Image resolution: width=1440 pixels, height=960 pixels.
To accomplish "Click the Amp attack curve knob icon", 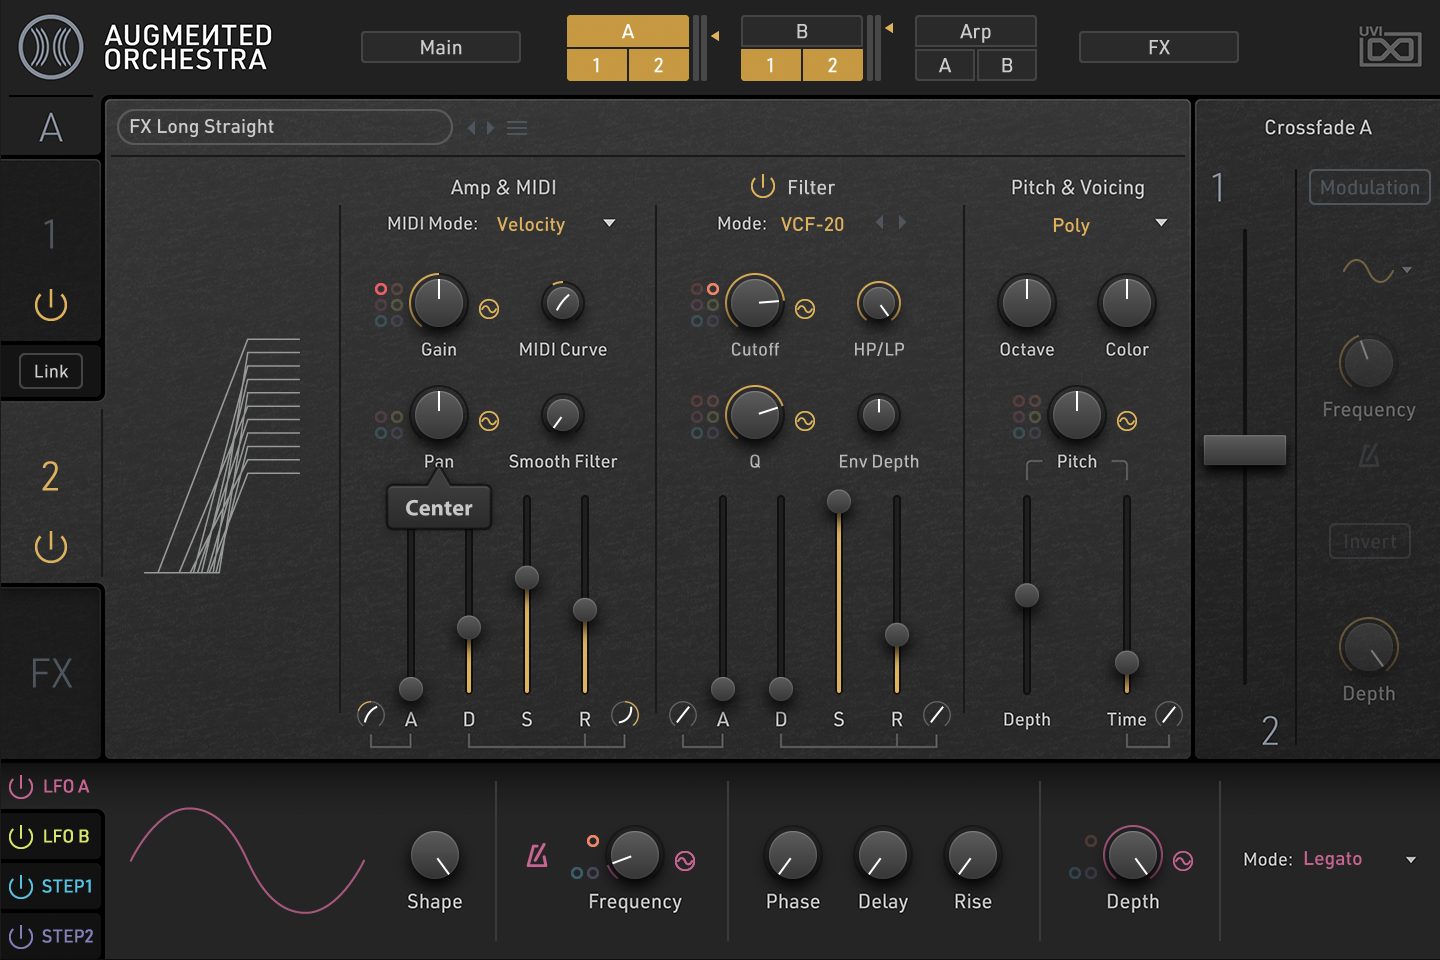I will click(x=371, y=714).
